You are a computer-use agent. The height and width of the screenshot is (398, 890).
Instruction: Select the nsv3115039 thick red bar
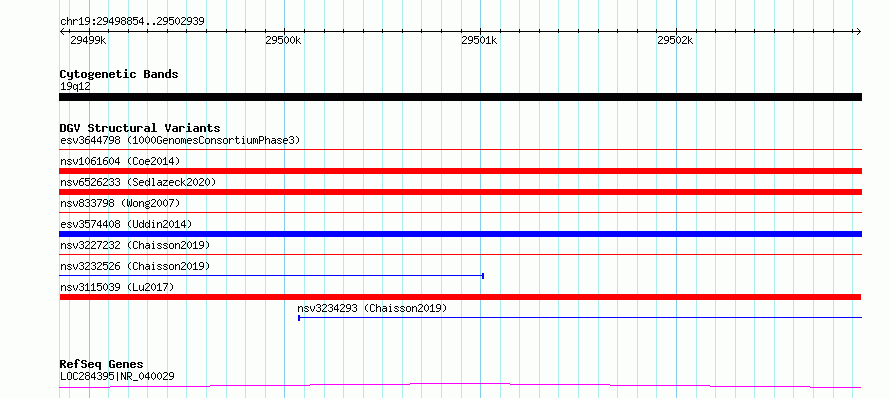pos(460,297)
